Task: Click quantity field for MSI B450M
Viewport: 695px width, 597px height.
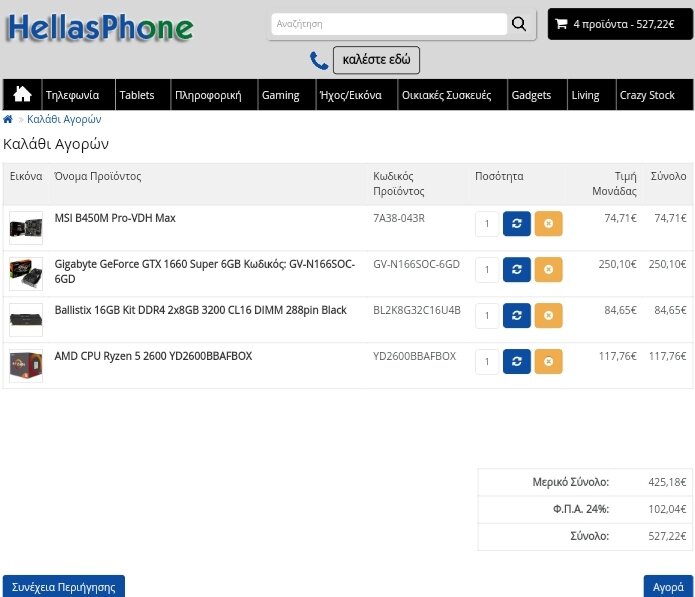Action: pyautogui.click(x=487, y=224)
